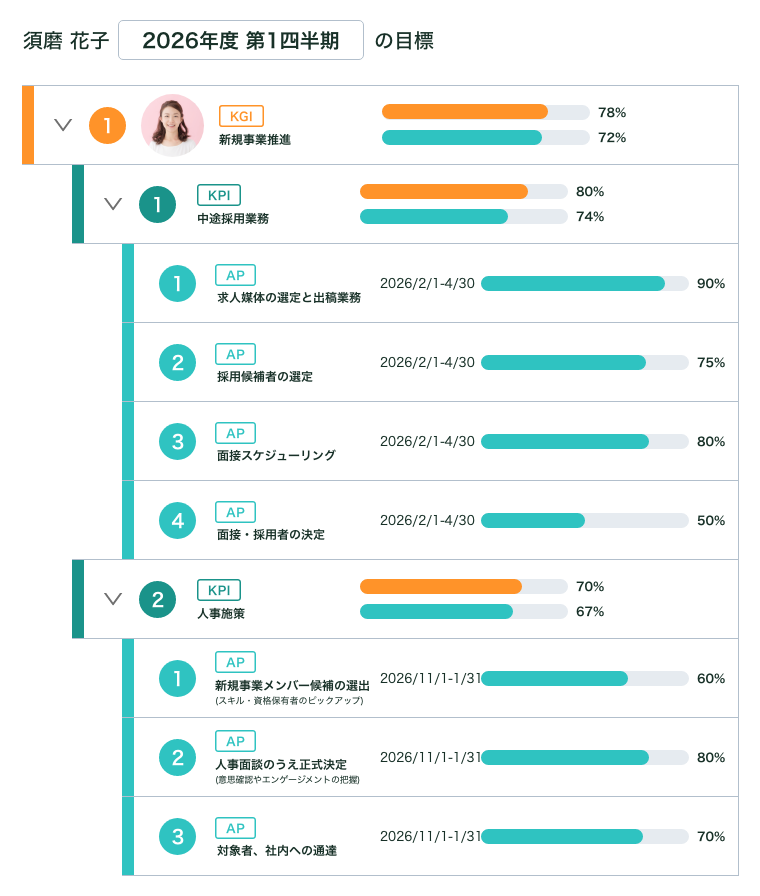
Task: Click the KPI tag above 中途採用業務
Action: point(219,195)
